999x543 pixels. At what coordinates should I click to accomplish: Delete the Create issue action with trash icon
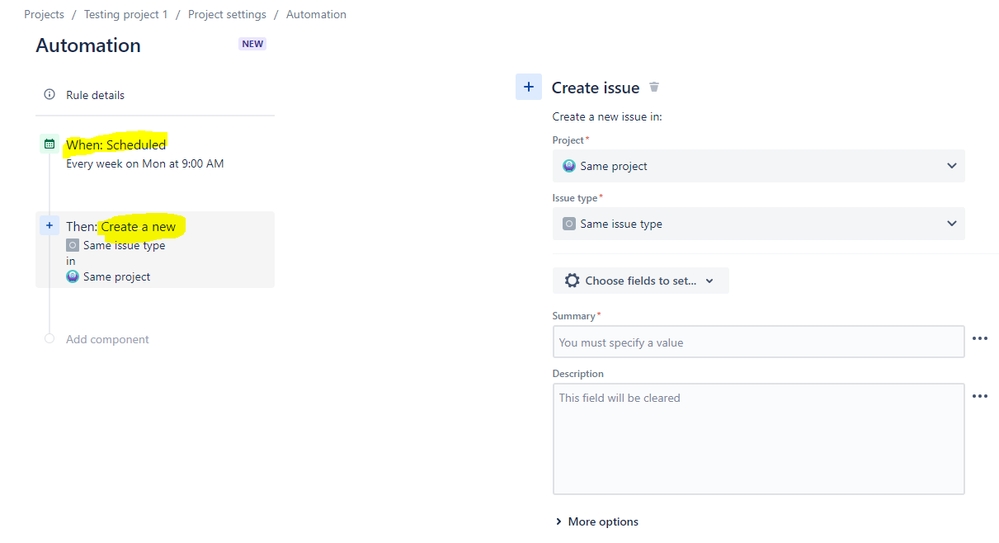pos(654,87)
